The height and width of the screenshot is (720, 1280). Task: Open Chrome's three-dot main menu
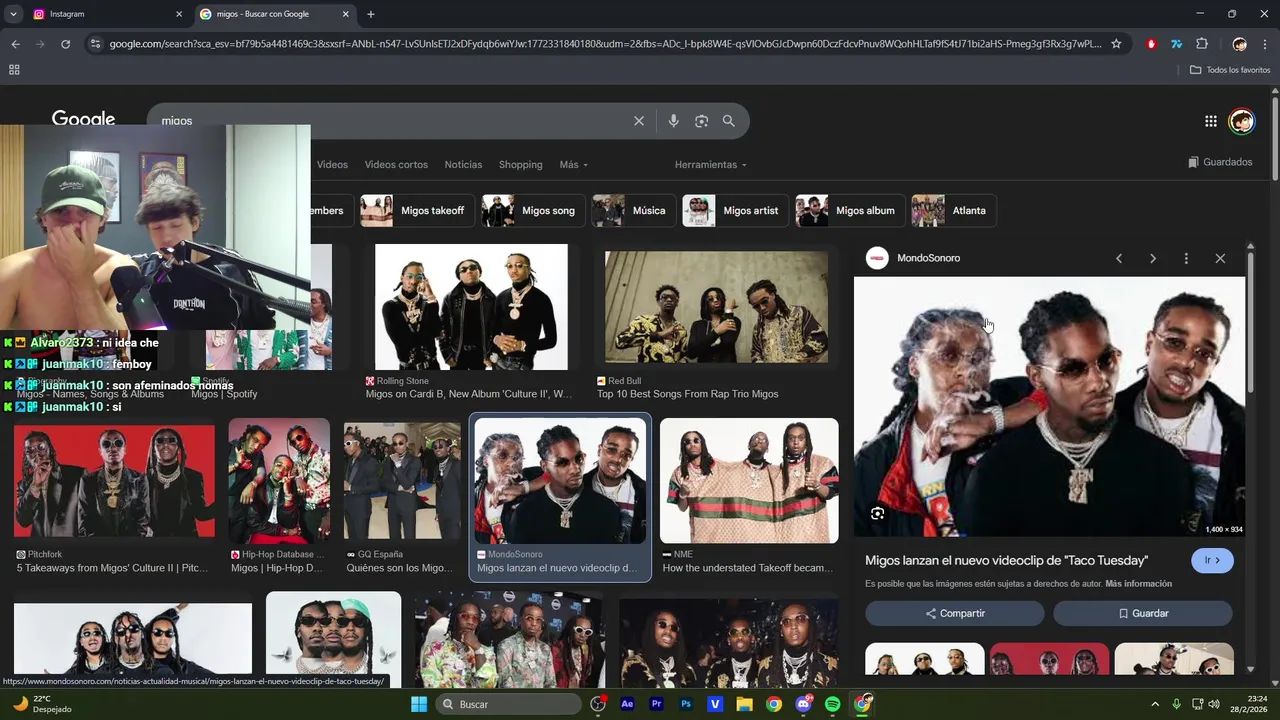point(1265,44)
